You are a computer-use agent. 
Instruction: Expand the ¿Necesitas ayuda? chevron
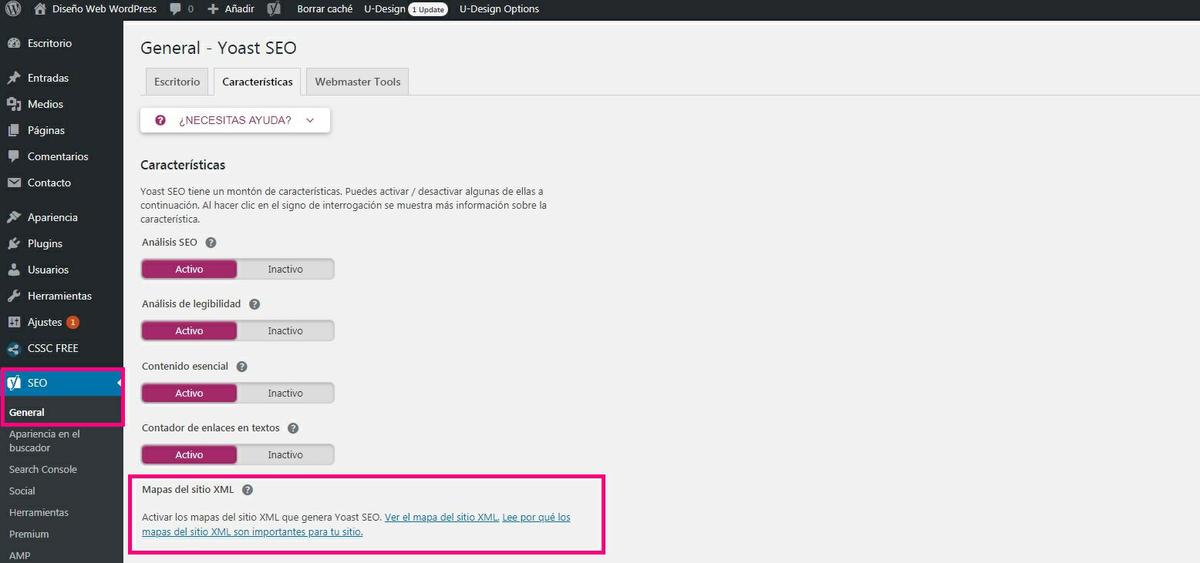pyautogui.click(x=310, y=120)
